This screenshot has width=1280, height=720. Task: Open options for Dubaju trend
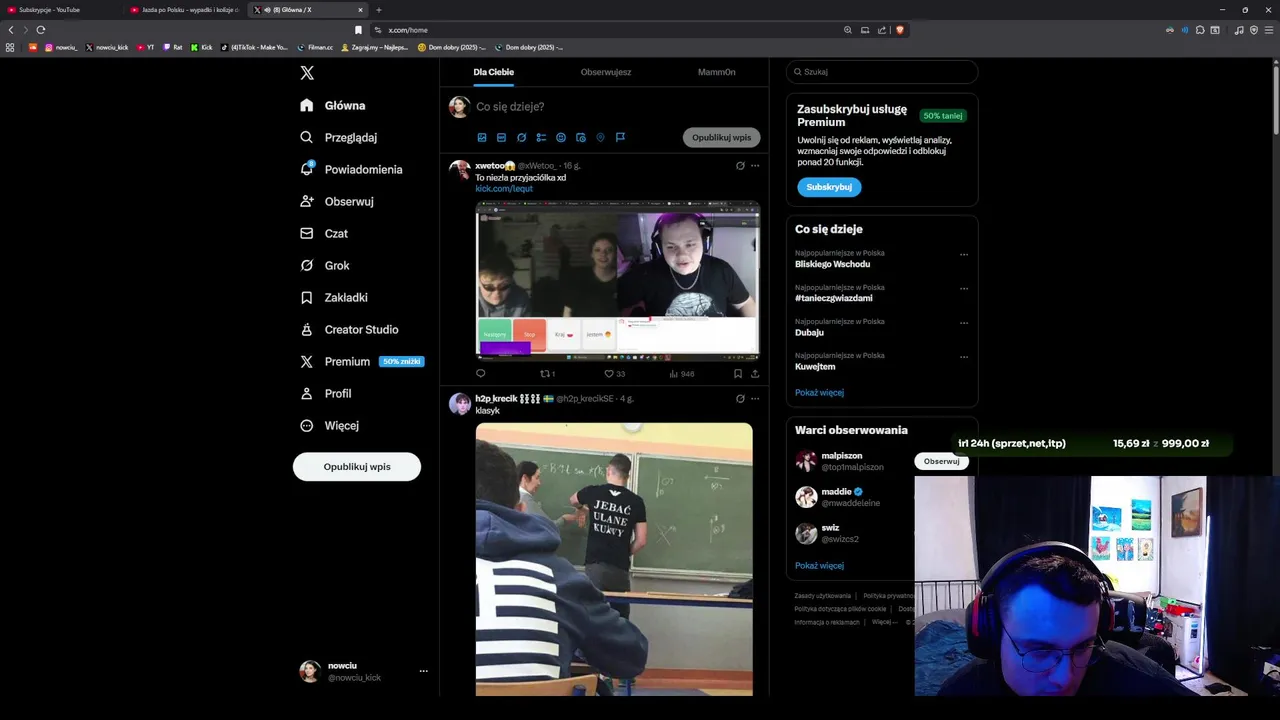[x=964, y=322]
